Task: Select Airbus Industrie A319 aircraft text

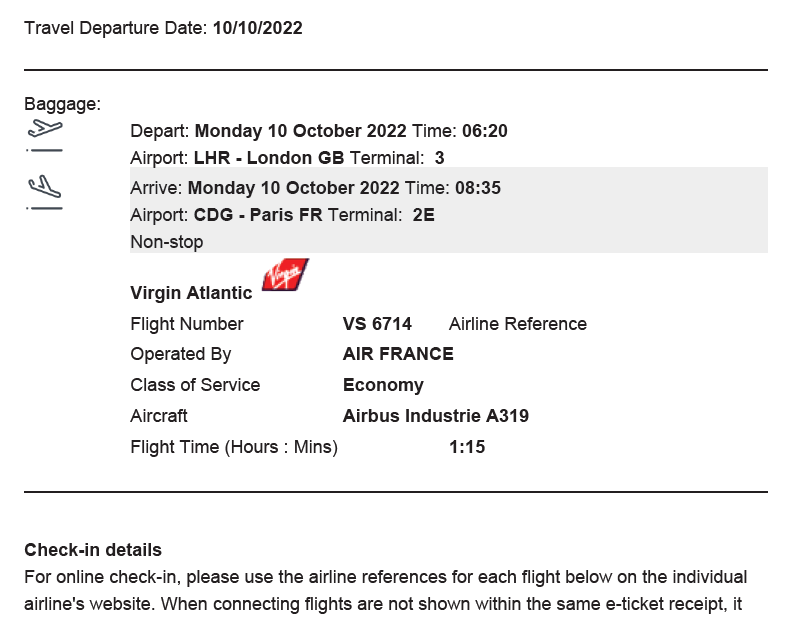Action: [436, 416]
